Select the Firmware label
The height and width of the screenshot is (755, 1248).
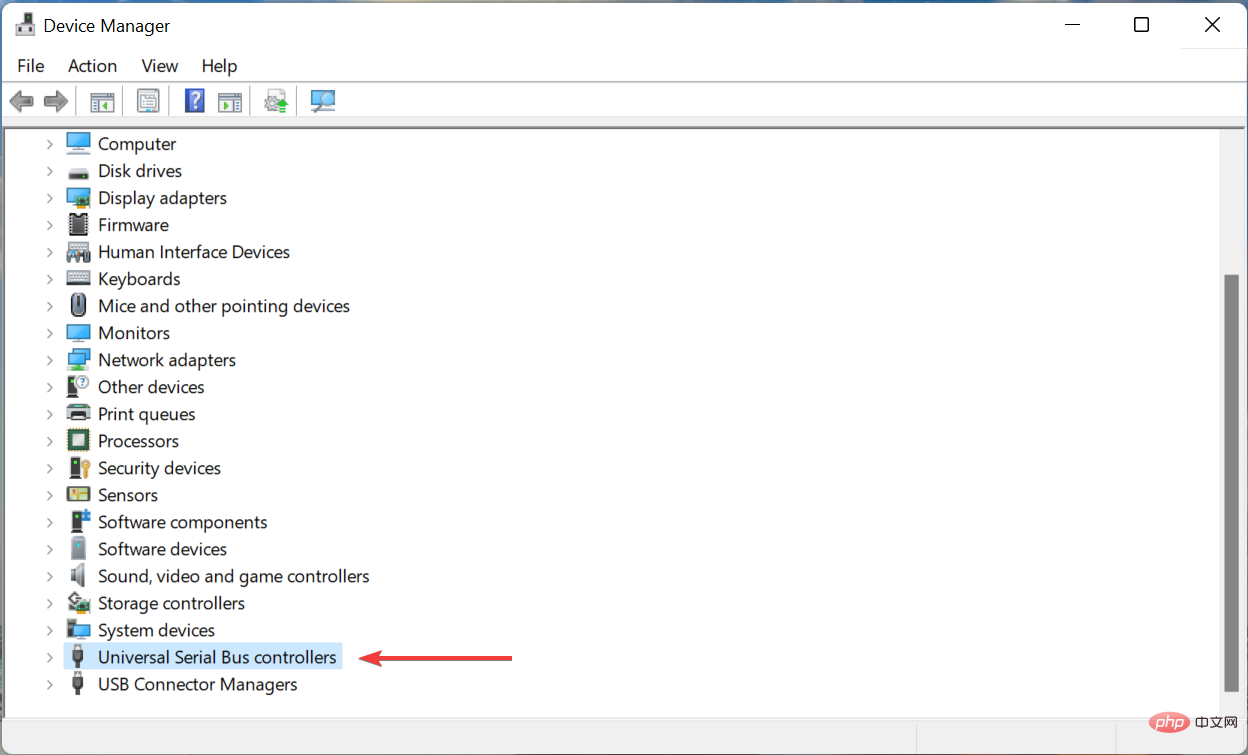tap(133, 225)
